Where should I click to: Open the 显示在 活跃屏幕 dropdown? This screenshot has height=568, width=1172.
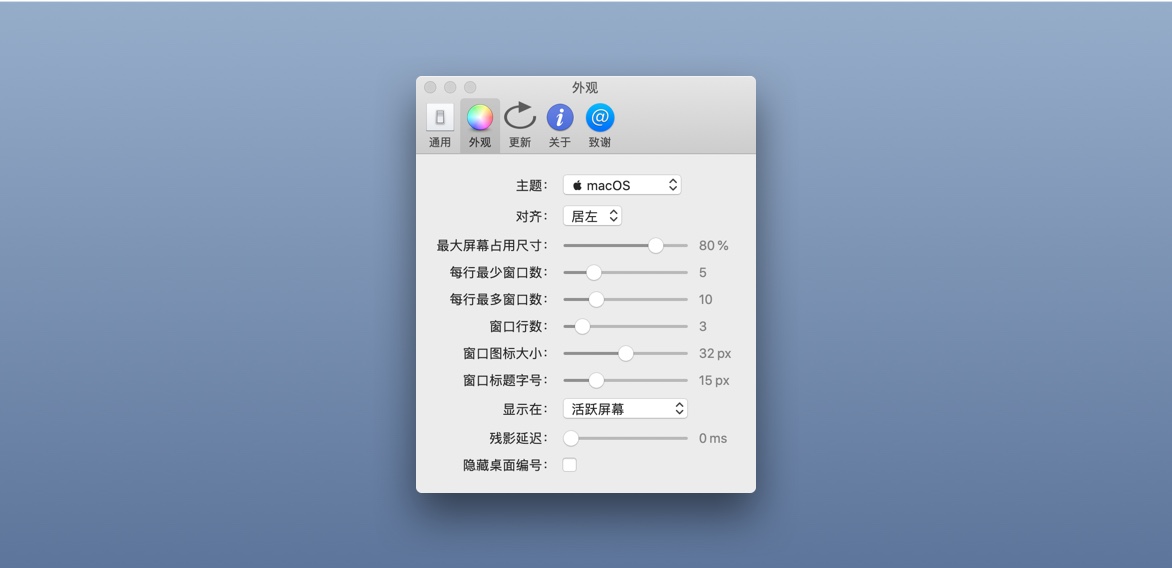pos(625,409)
